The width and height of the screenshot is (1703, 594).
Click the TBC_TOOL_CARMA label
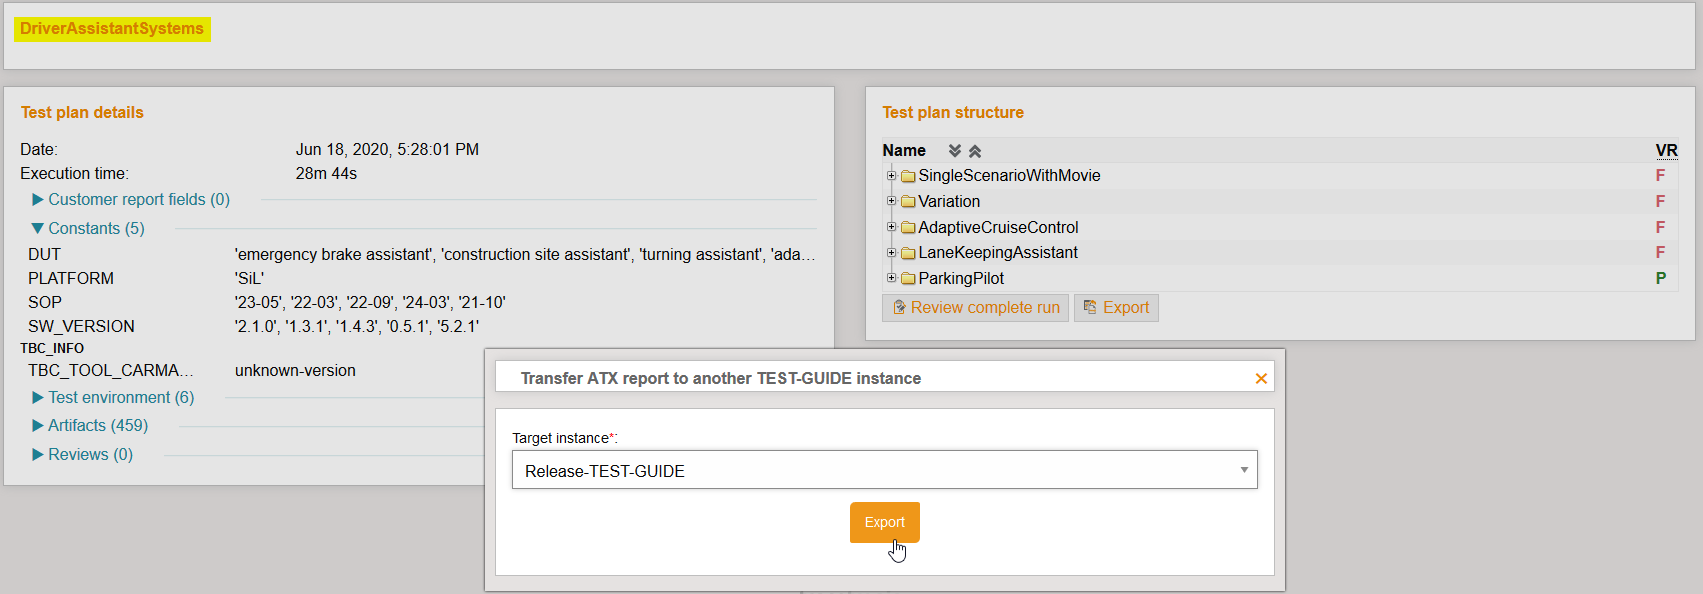(110, 370)
